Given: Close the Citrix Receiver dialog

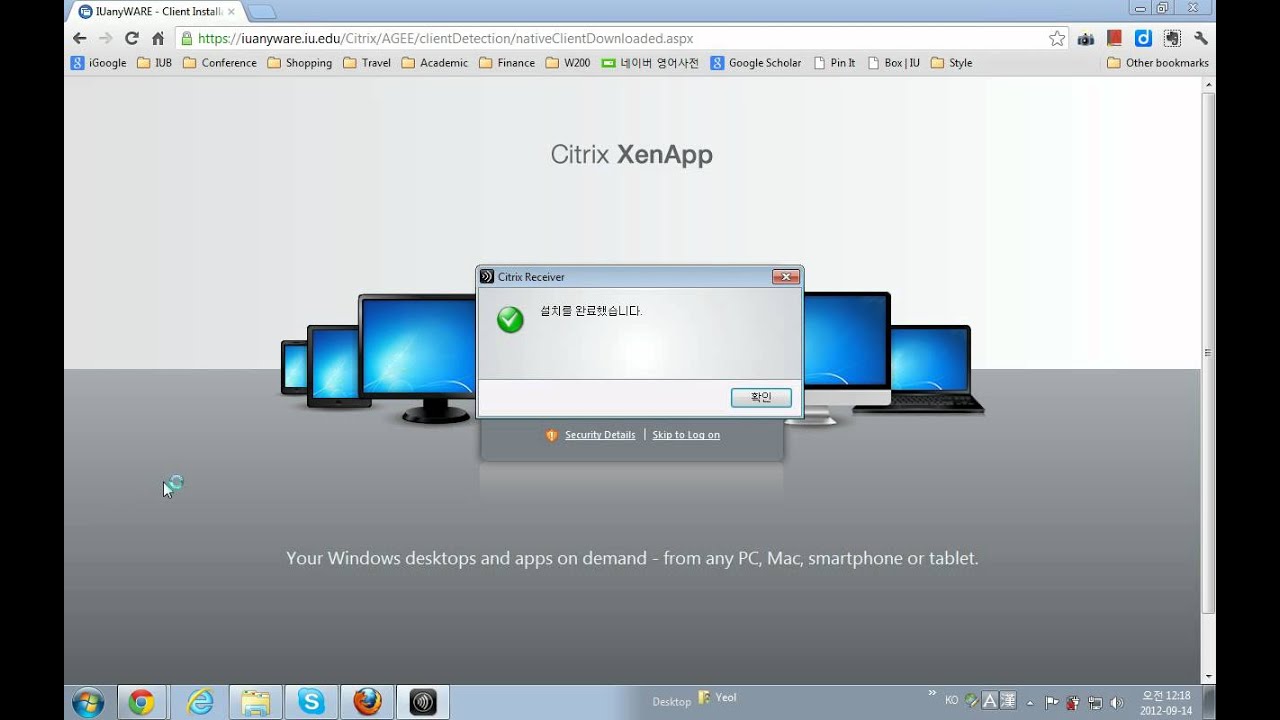Looking at the screenshot, I should 786,277.
